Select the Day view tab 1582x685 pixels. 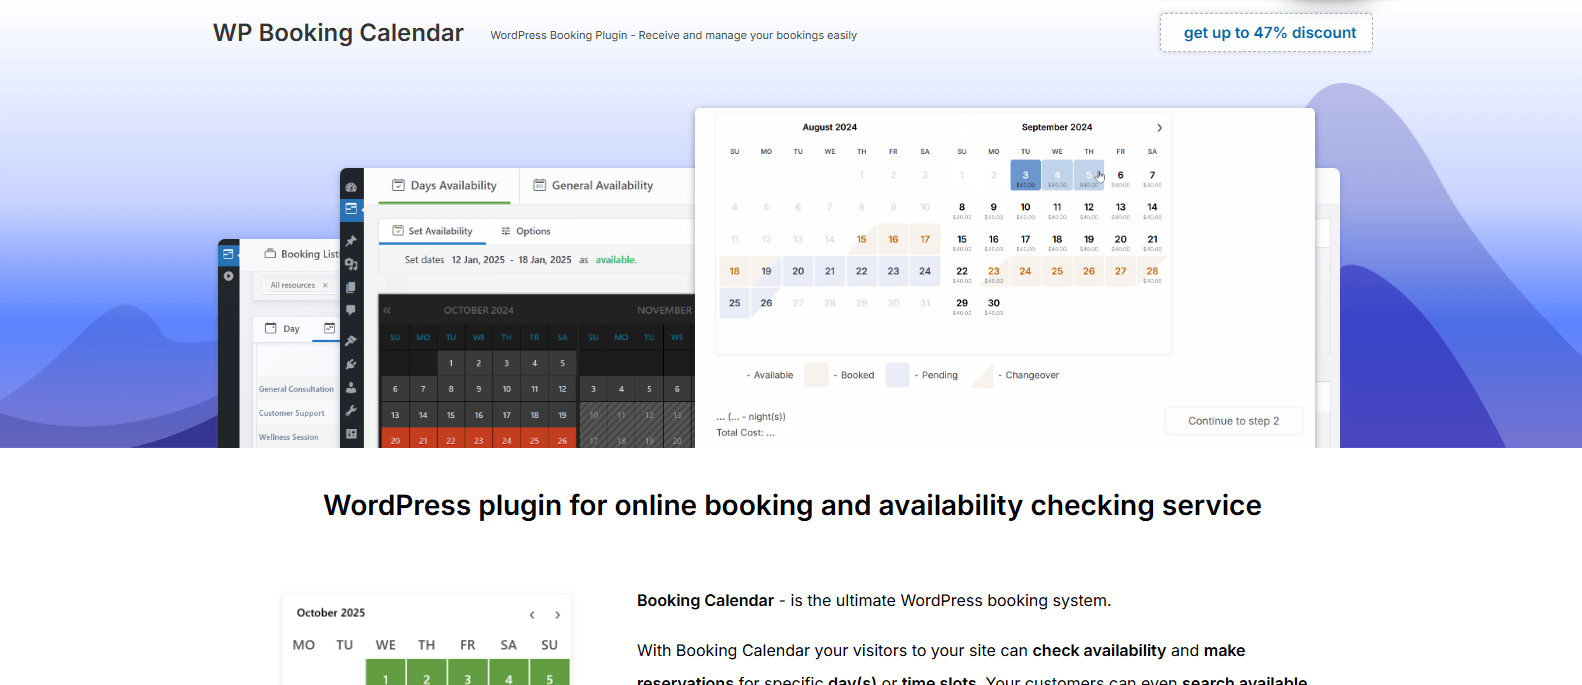point(282,328)
